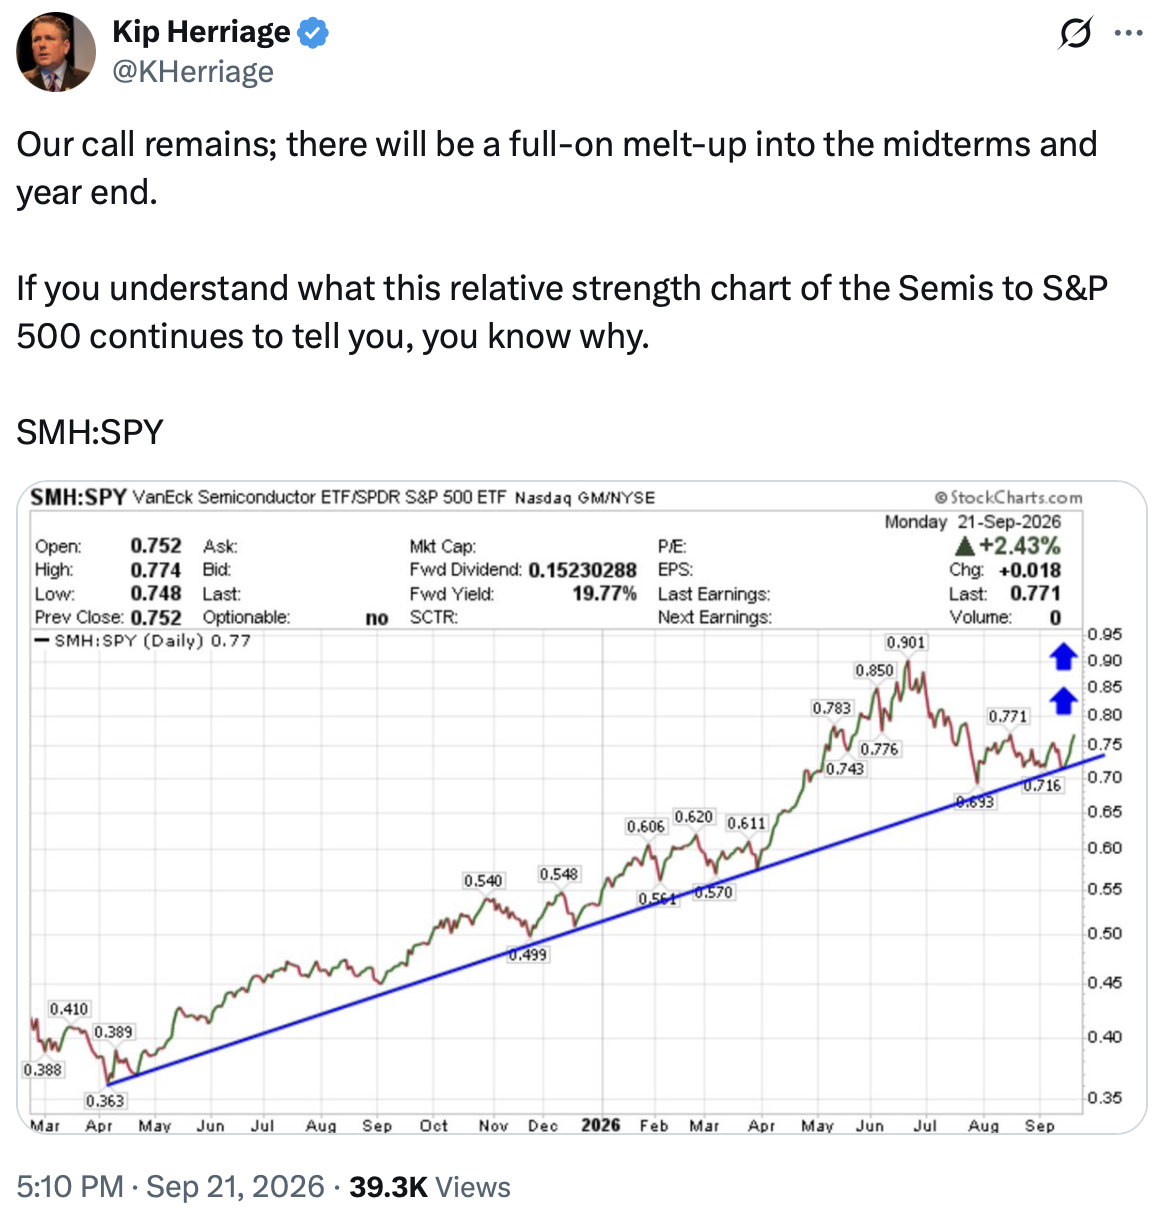Open the three-dot more options menu
This screenshot has height=1210, width=1162.
1128,34
